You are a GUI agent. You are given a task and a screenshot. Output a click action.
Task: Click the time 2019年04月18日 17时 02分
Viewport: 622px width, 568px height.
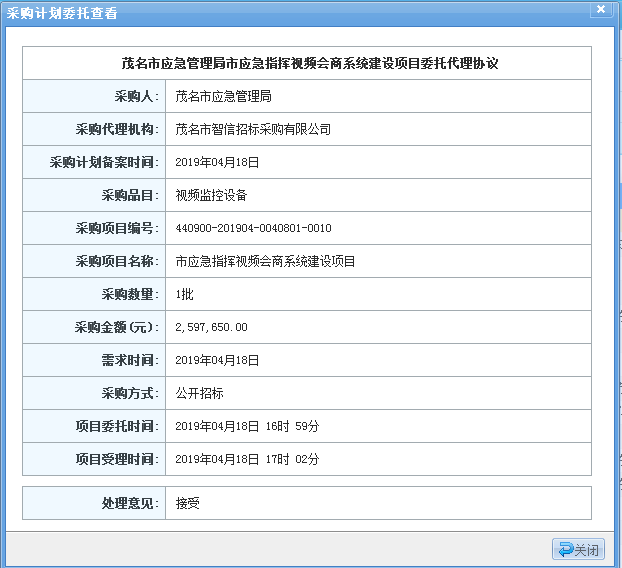(x=247, y=459)
